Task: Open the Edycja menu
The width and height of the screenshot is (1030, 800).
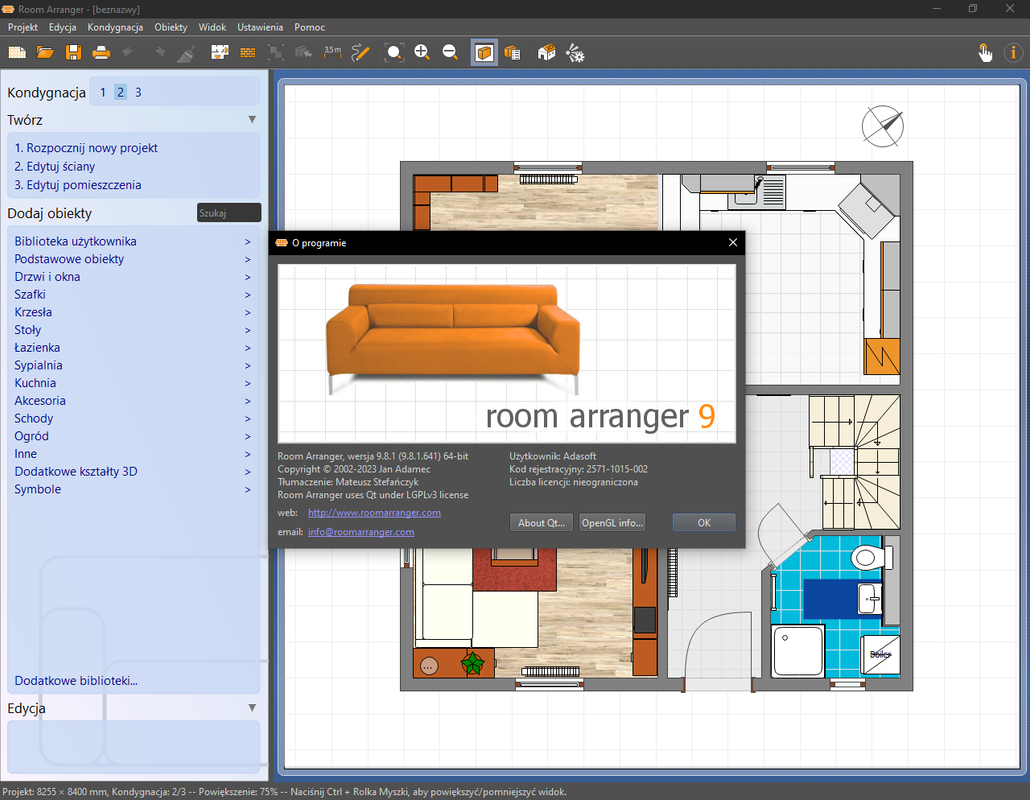Action: pyautogui.click(x=62, y=27)
